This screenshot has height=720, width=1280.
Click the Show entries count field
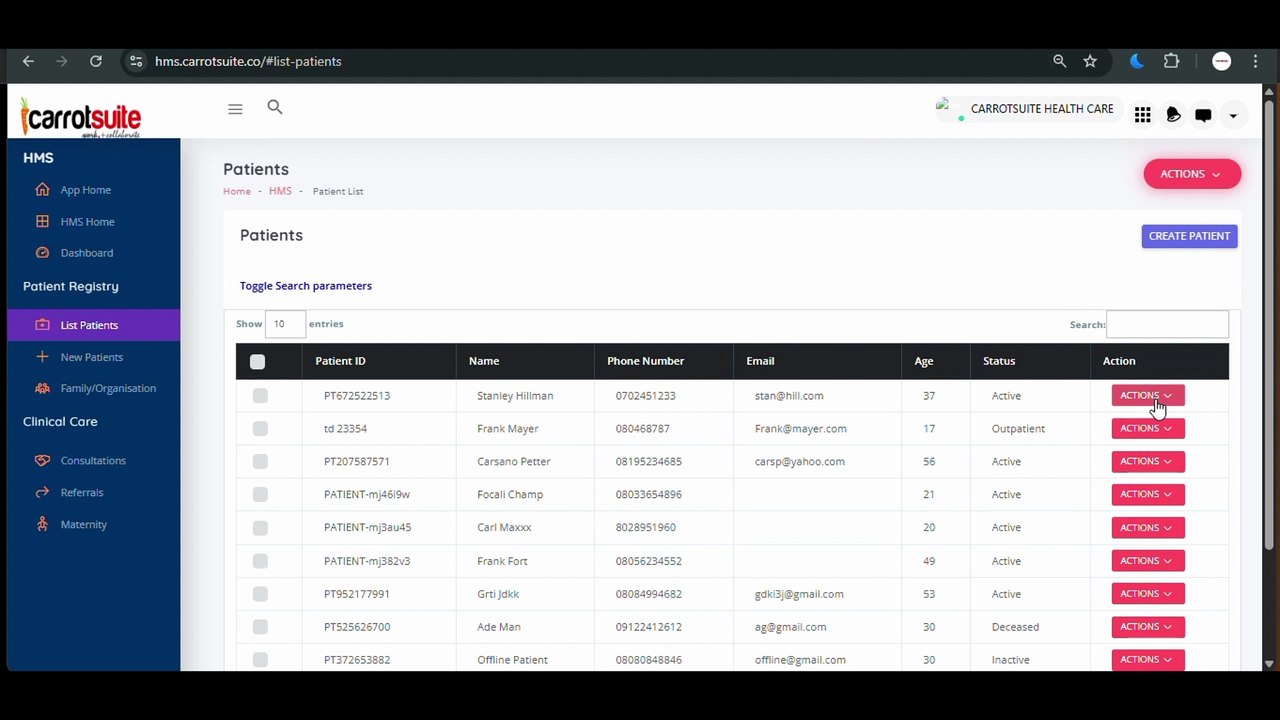tap(285, 324)
